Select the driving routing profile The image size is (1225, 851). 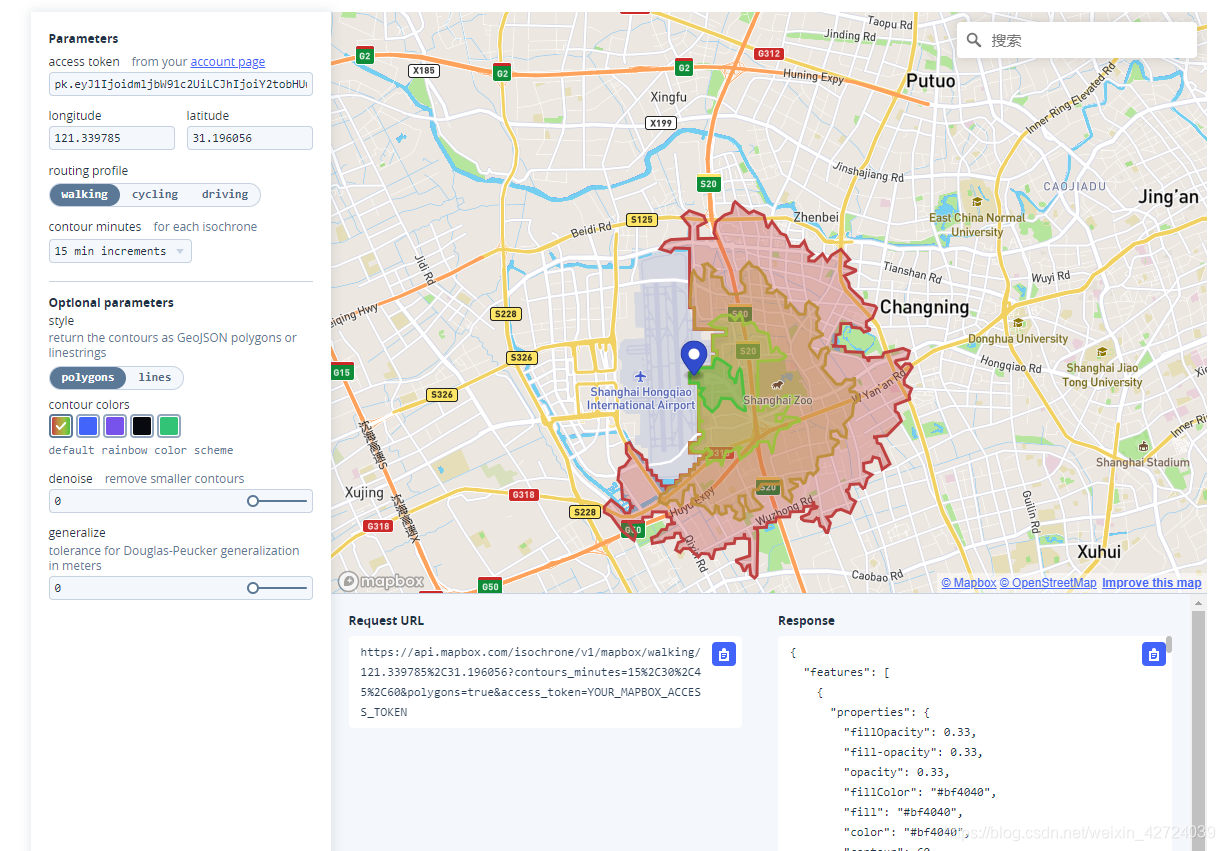tap(225, 194)
